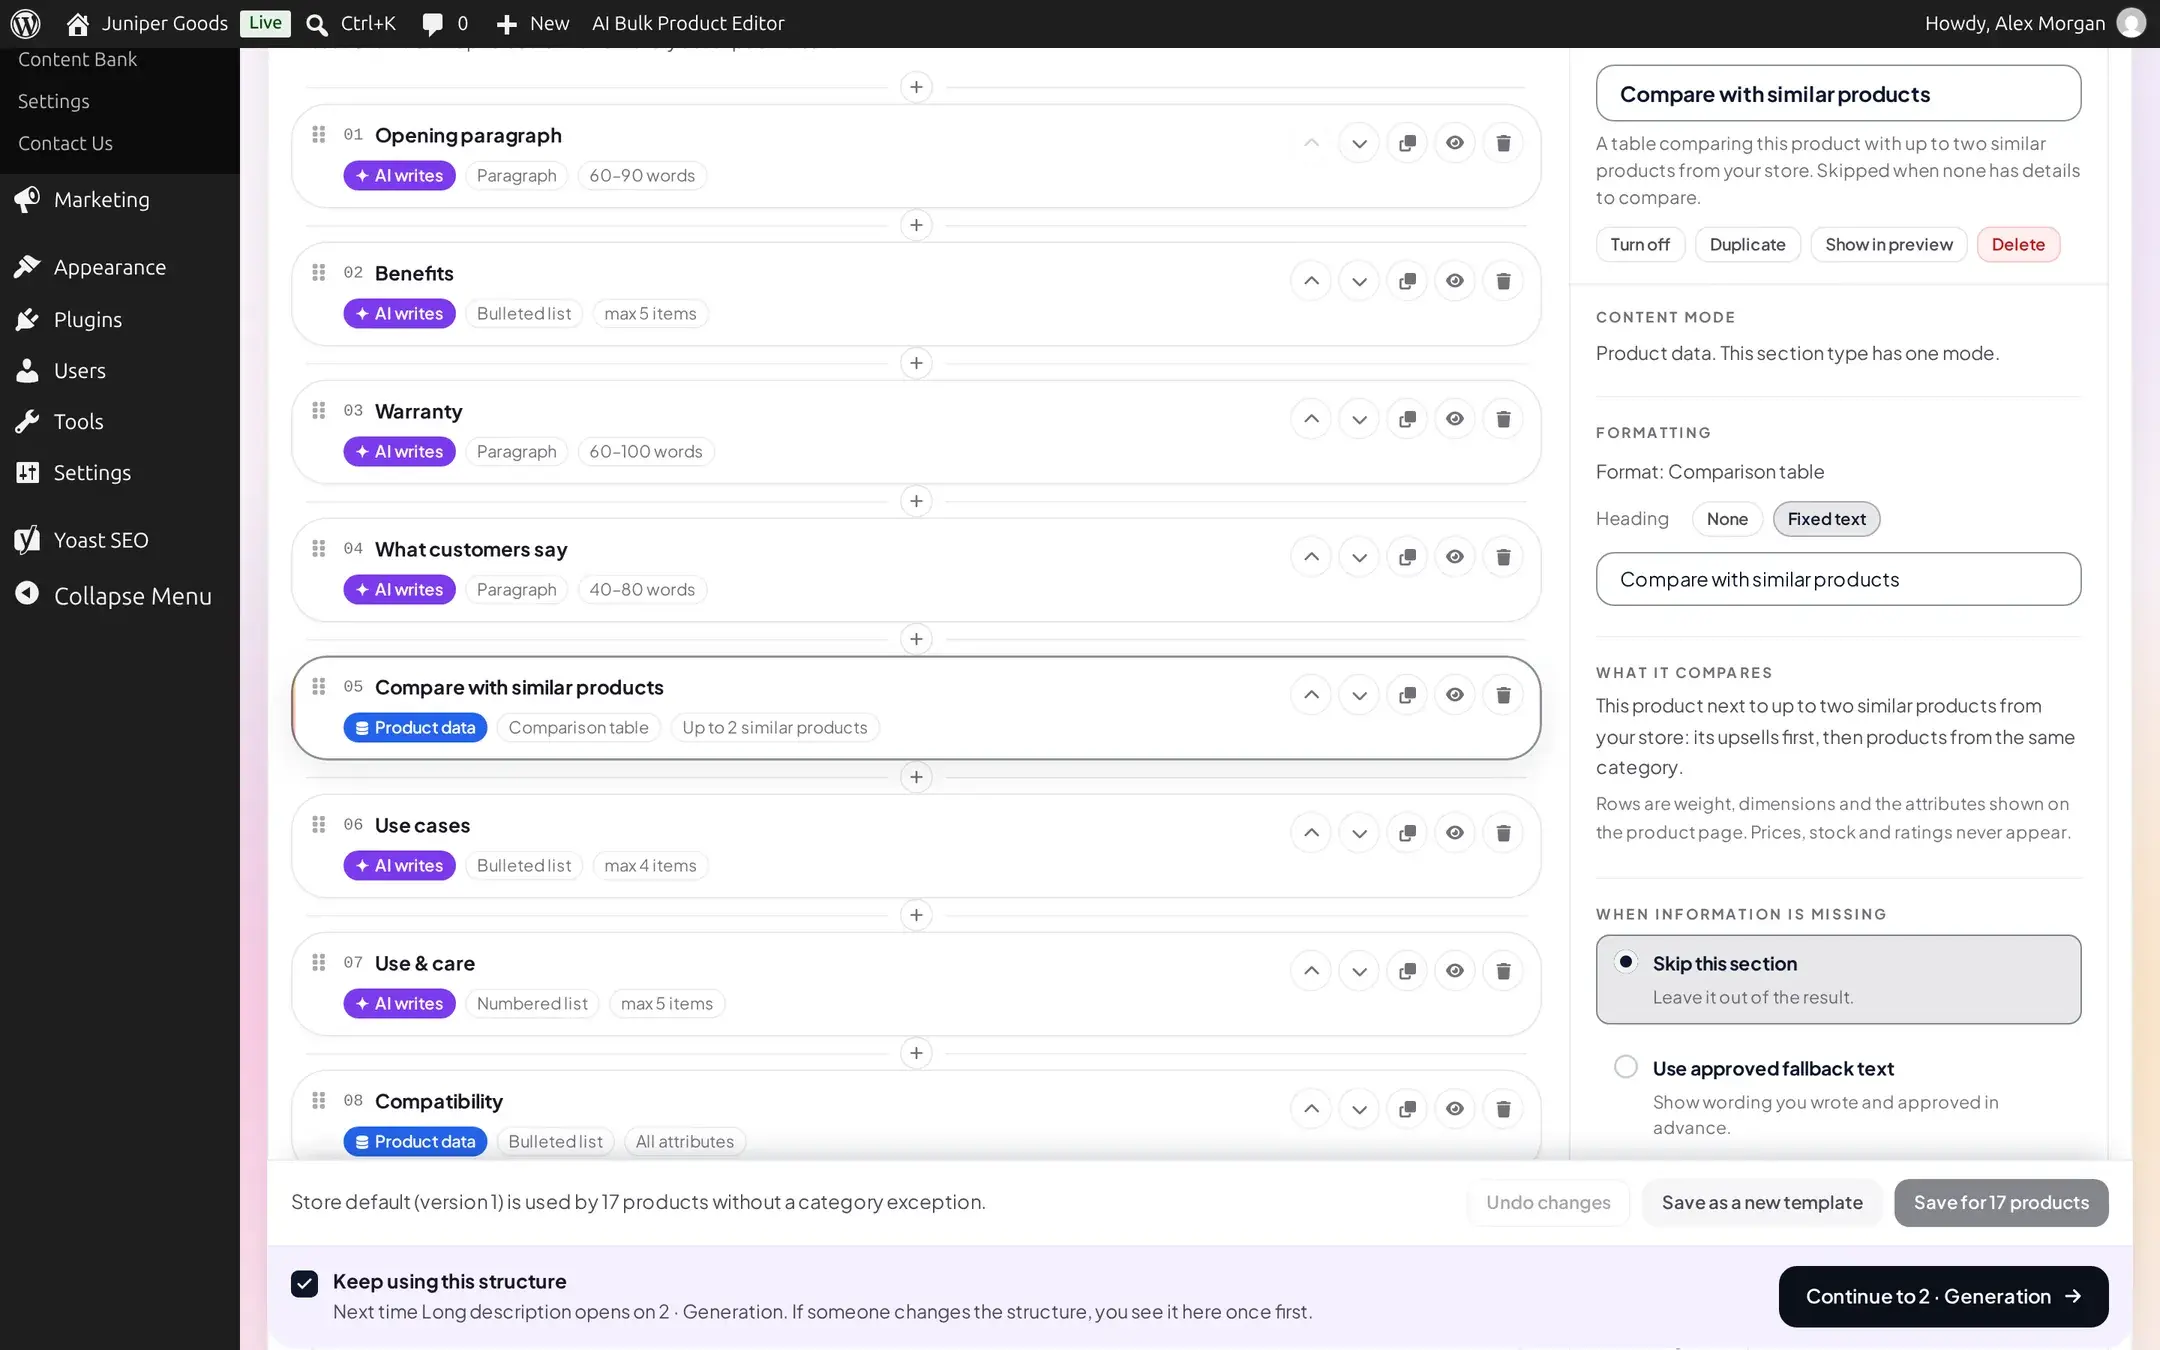Duplicate Compare with similar products row
Screen dimensions: 2160x1350
(1407, 695)
